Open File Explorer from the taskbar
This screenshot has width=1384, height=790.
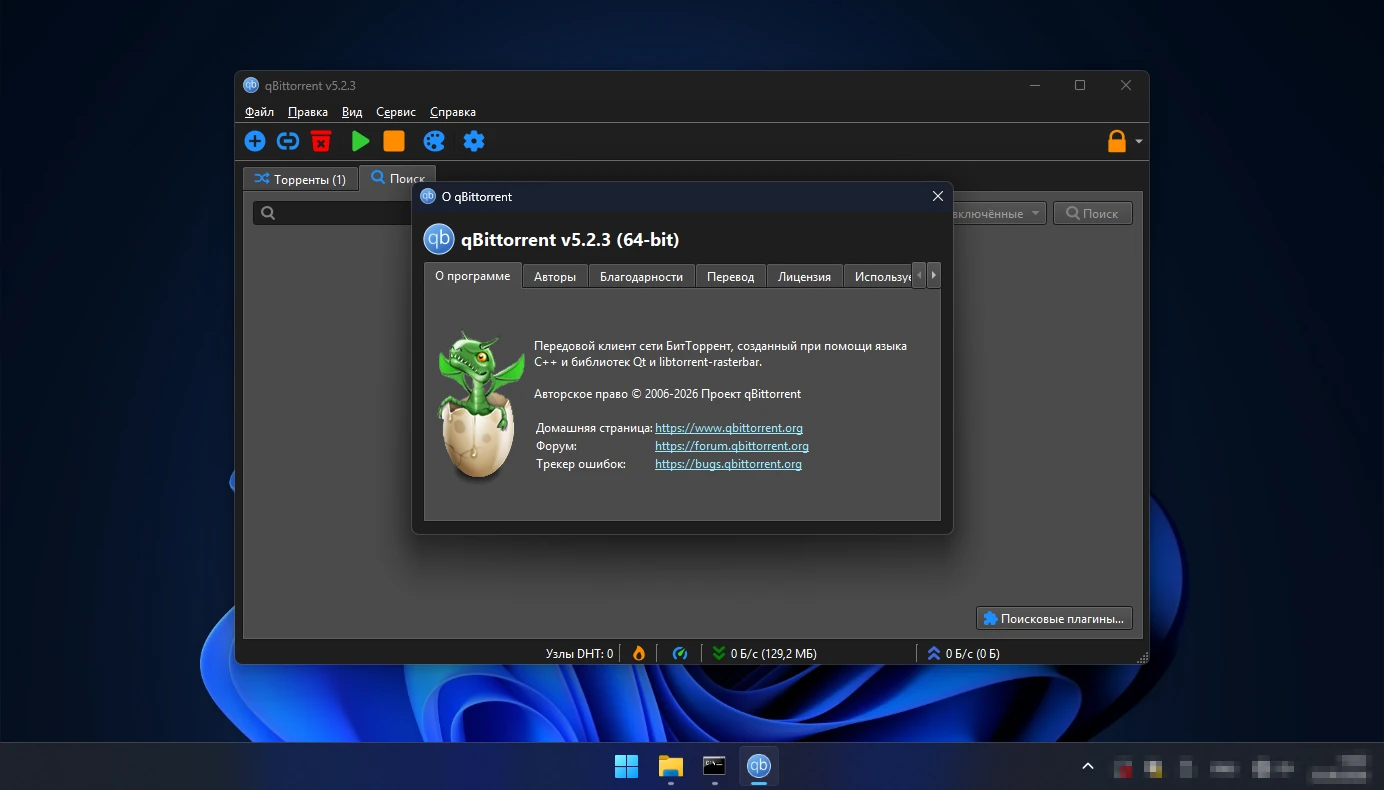(670, 766)
